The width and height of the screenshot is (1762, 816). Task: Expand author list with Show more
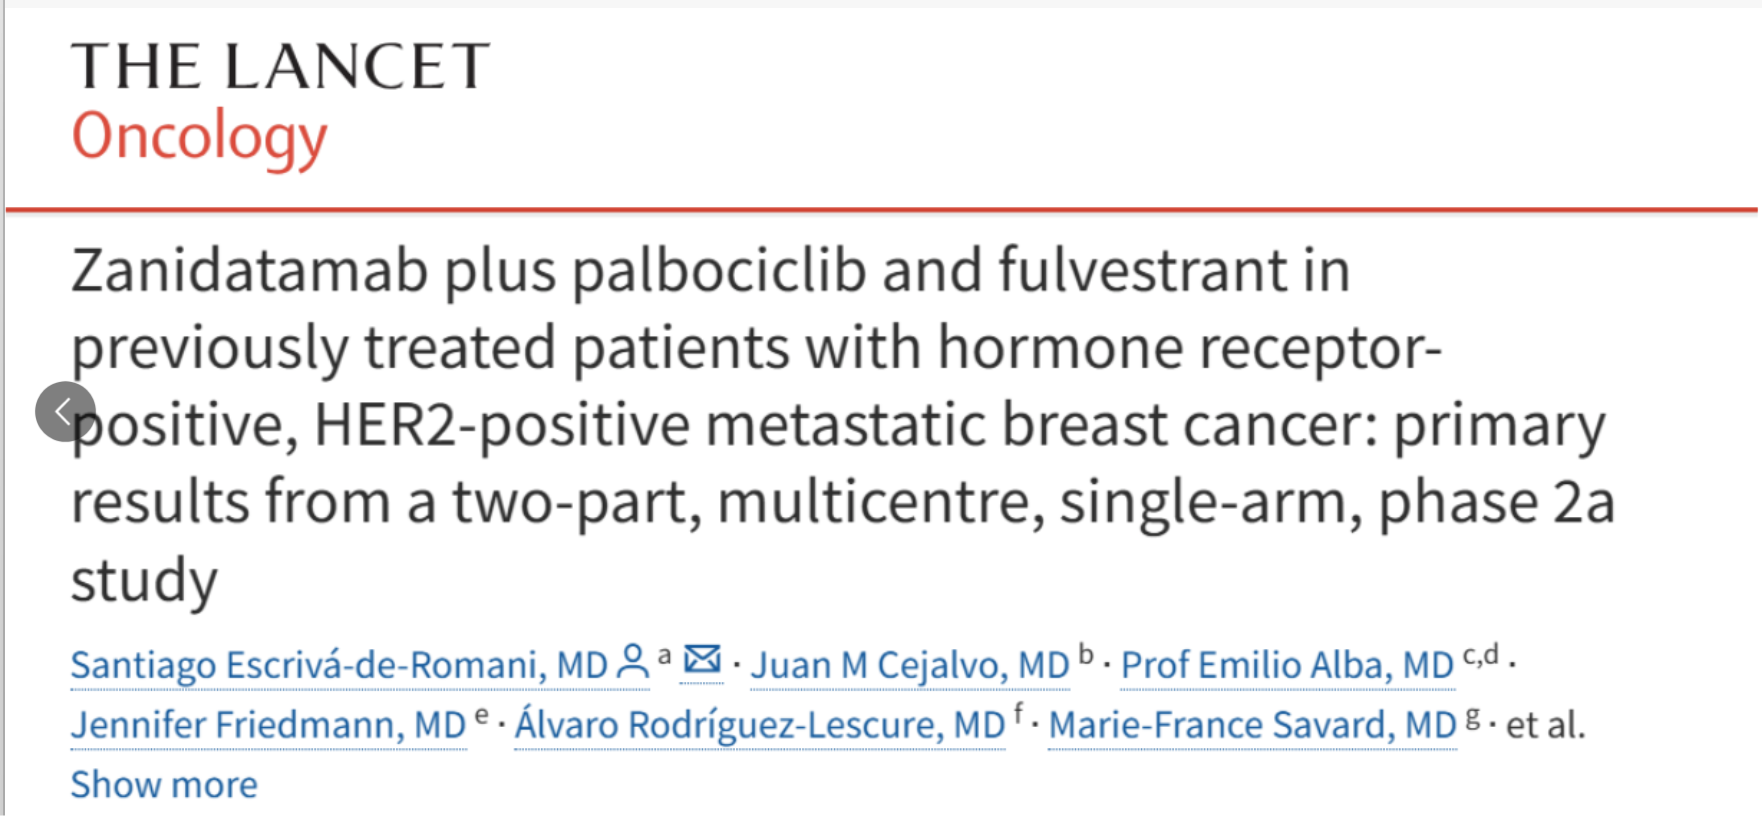click(x=164, y=785)
